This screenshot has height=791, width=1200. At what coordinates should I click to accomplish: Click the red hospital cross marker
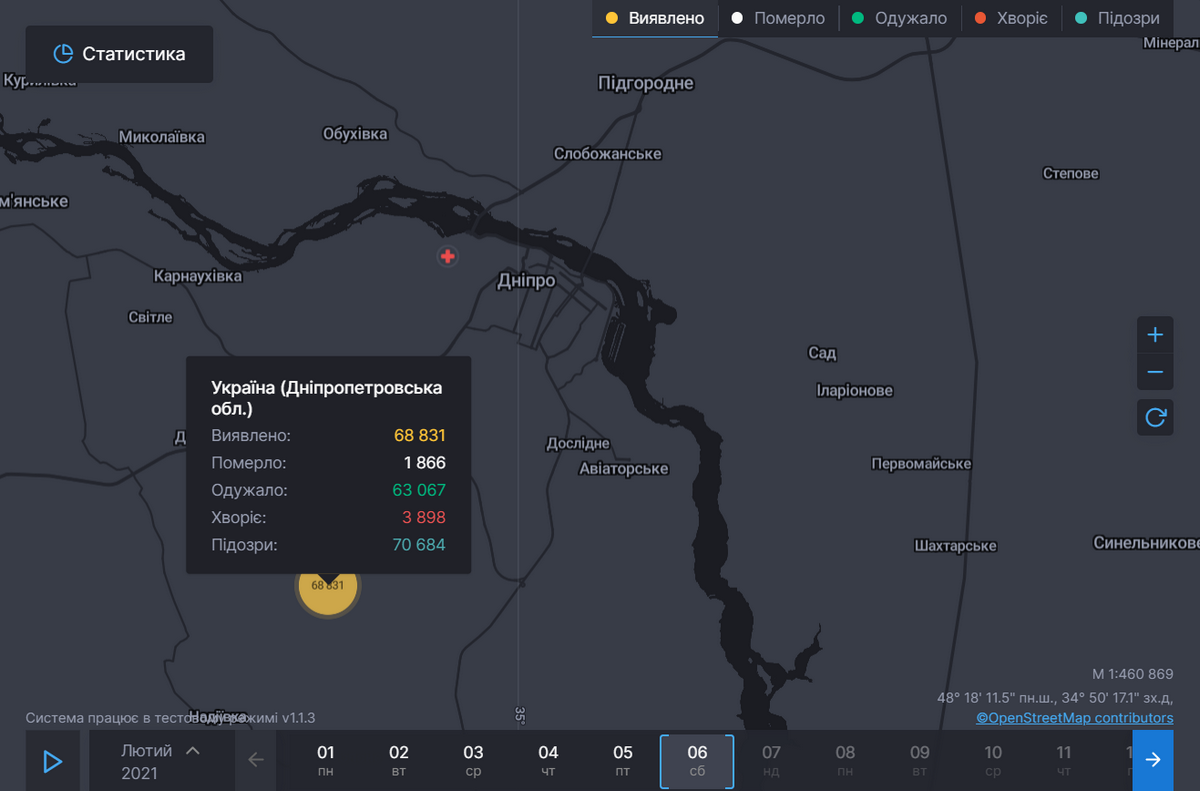point(448,257)
